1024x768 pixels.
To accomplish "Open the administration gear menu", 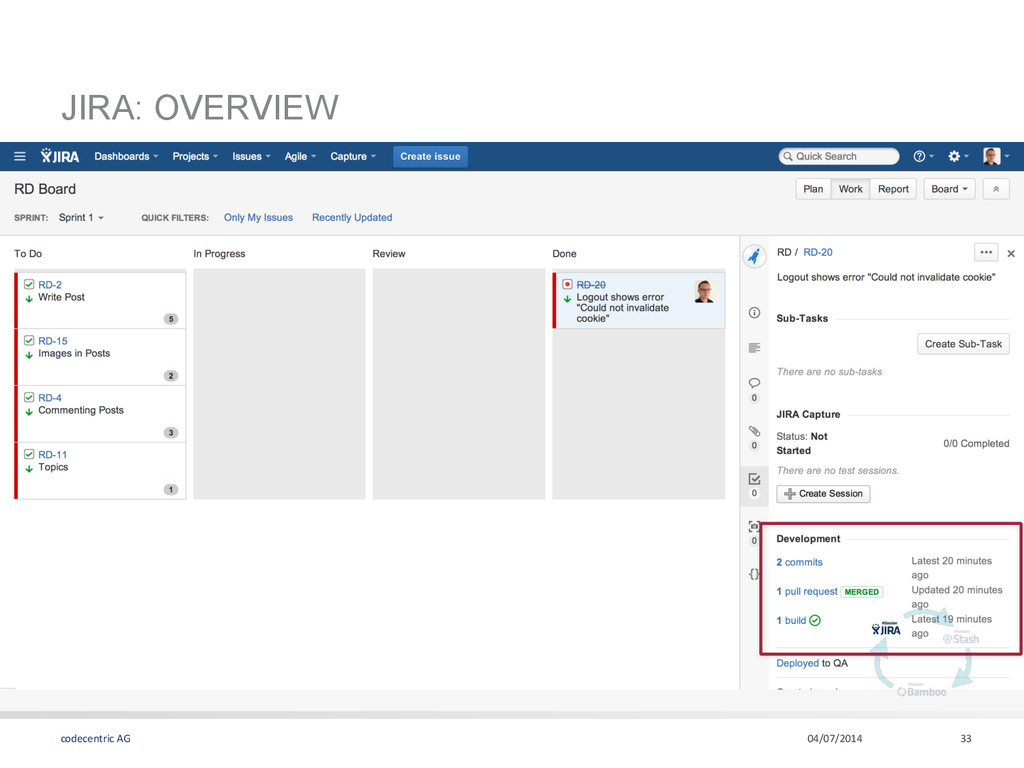I will point(957,156).
